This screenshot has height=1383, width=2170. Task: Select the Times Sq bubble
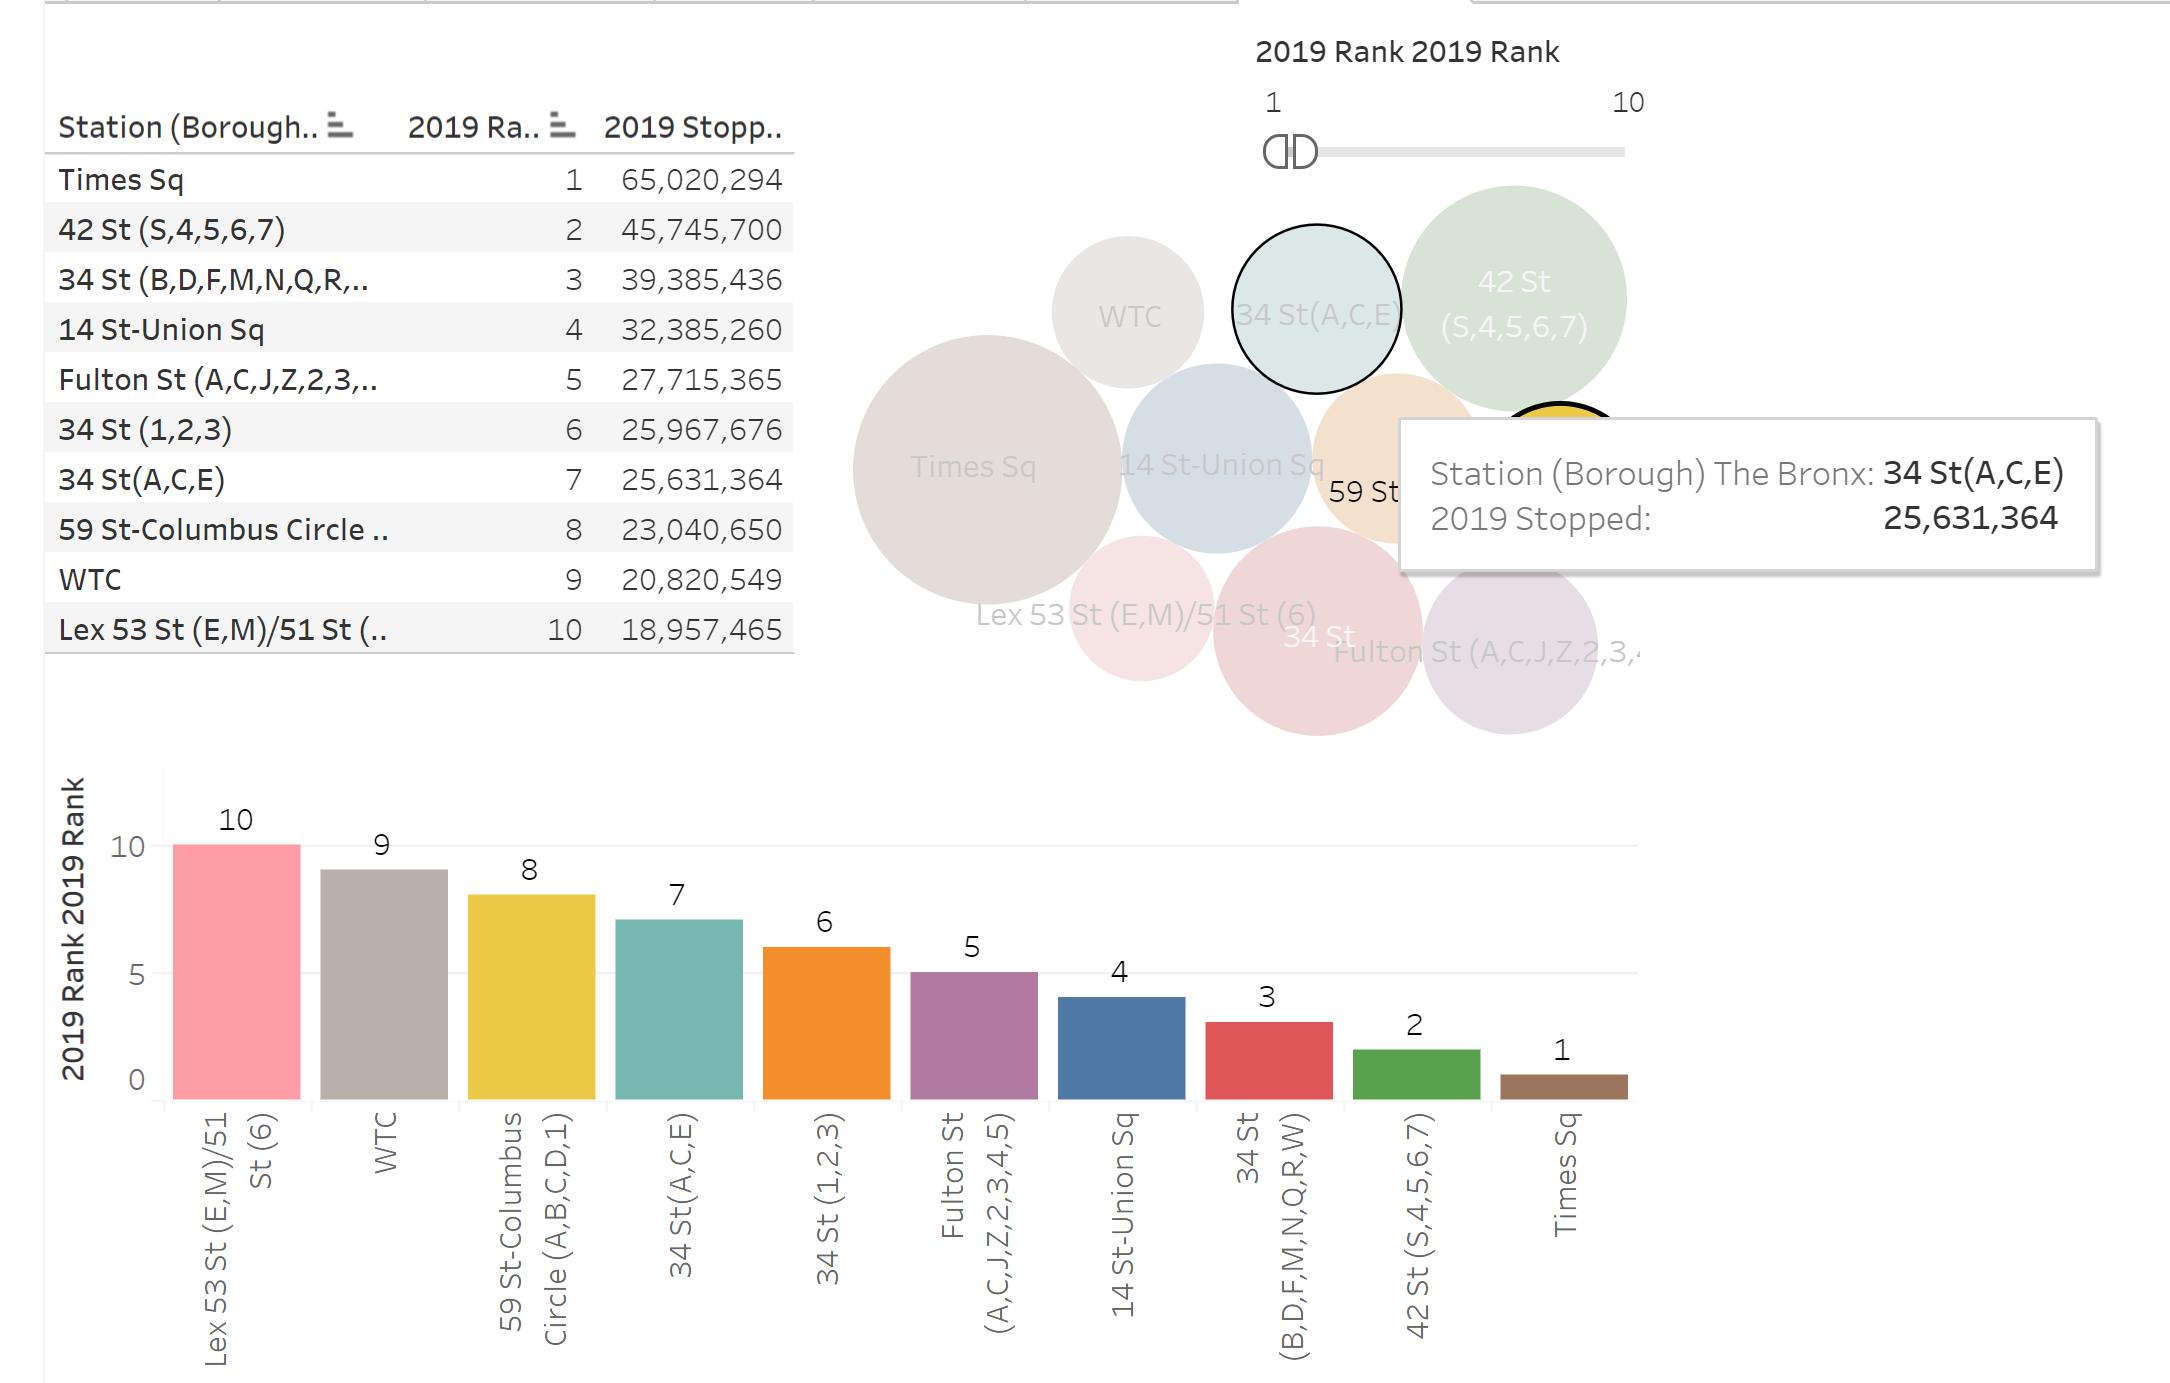pos(985,470)
